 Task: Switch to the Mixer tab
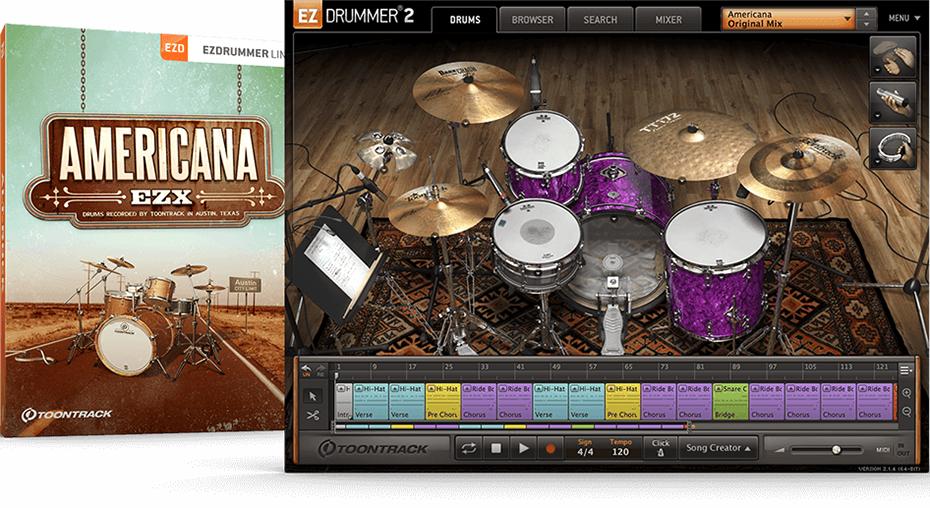(x=668, y=19)
